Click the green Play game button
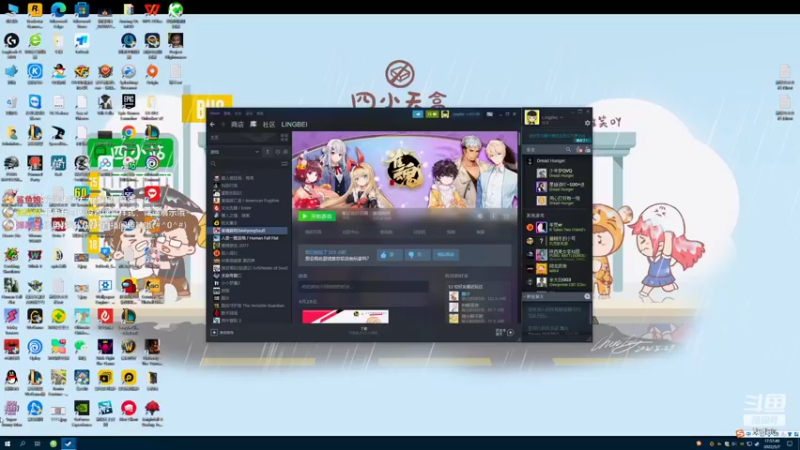800x450 pixels. pyautogui.click(x=317, y=216)
